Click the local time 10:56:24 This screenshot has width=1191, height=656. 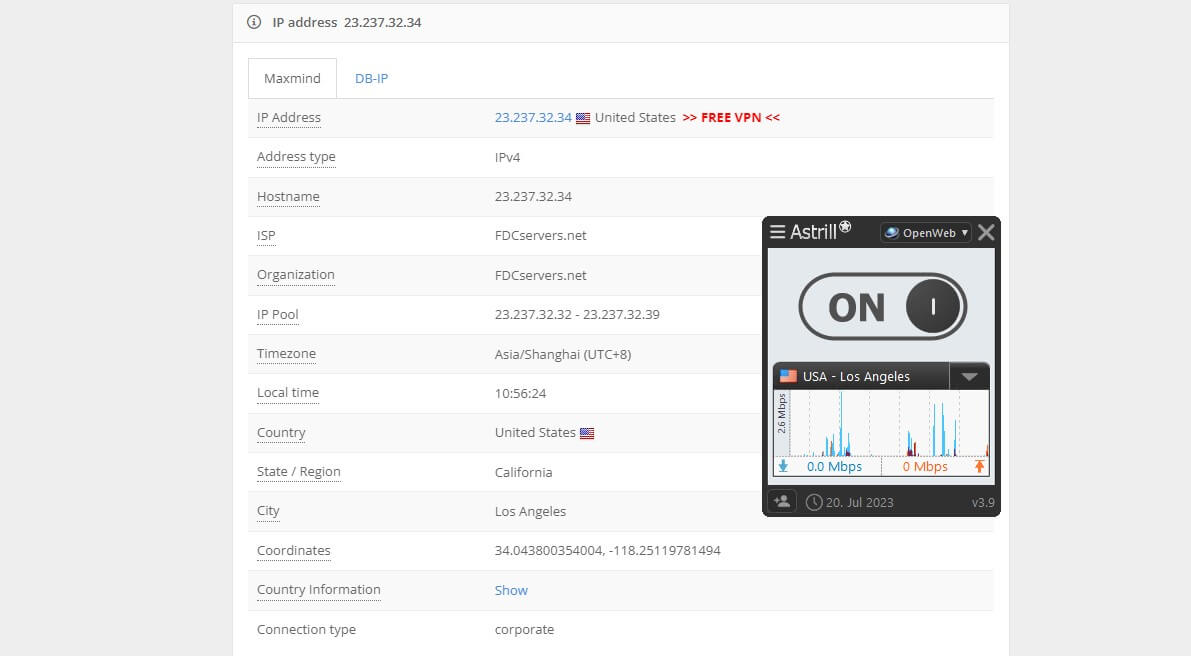pos(520,393)
